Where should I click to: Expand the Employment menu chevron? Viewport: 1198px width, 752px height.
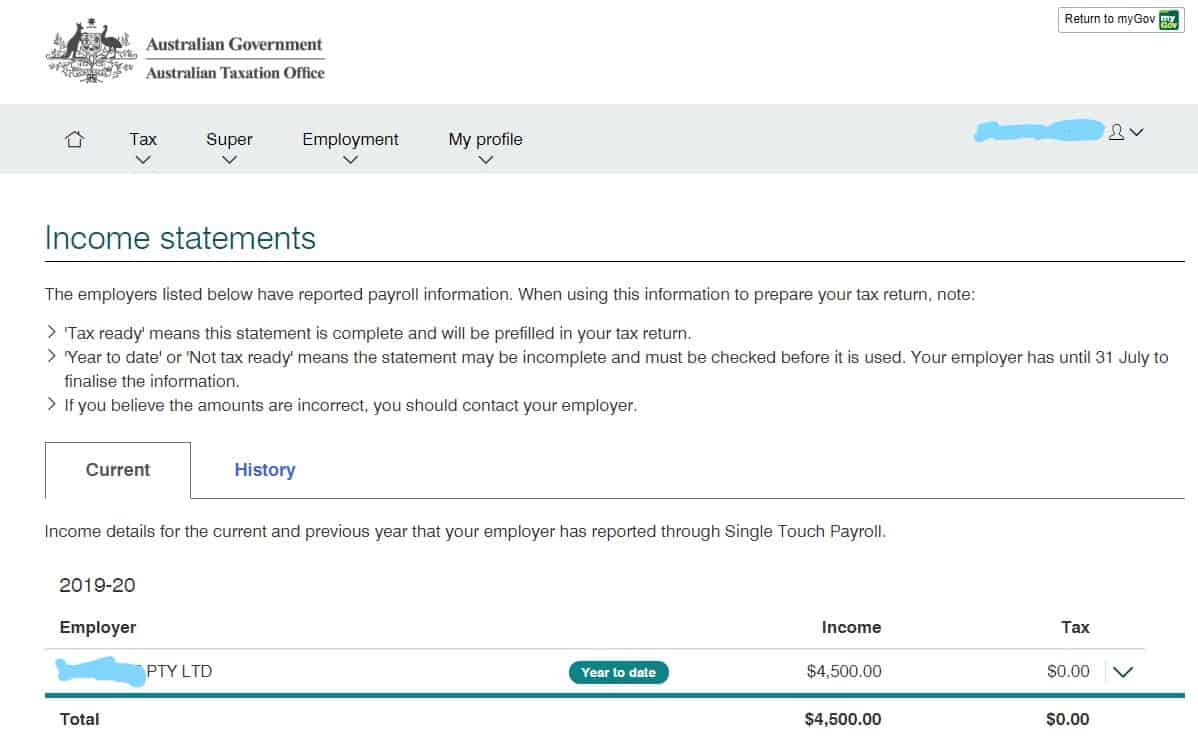(350, 160)
